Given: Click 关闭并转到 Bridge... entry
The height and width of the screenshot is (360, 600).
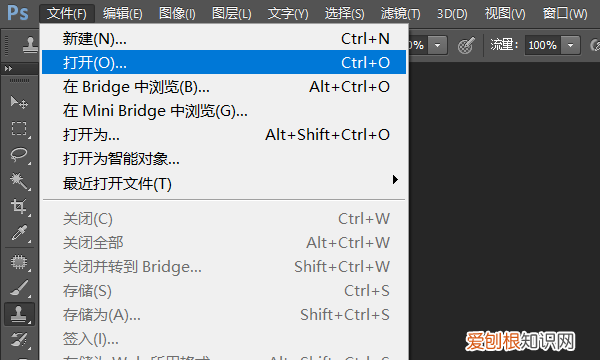Looking at the screenshot, I should (x=224, y=267).
